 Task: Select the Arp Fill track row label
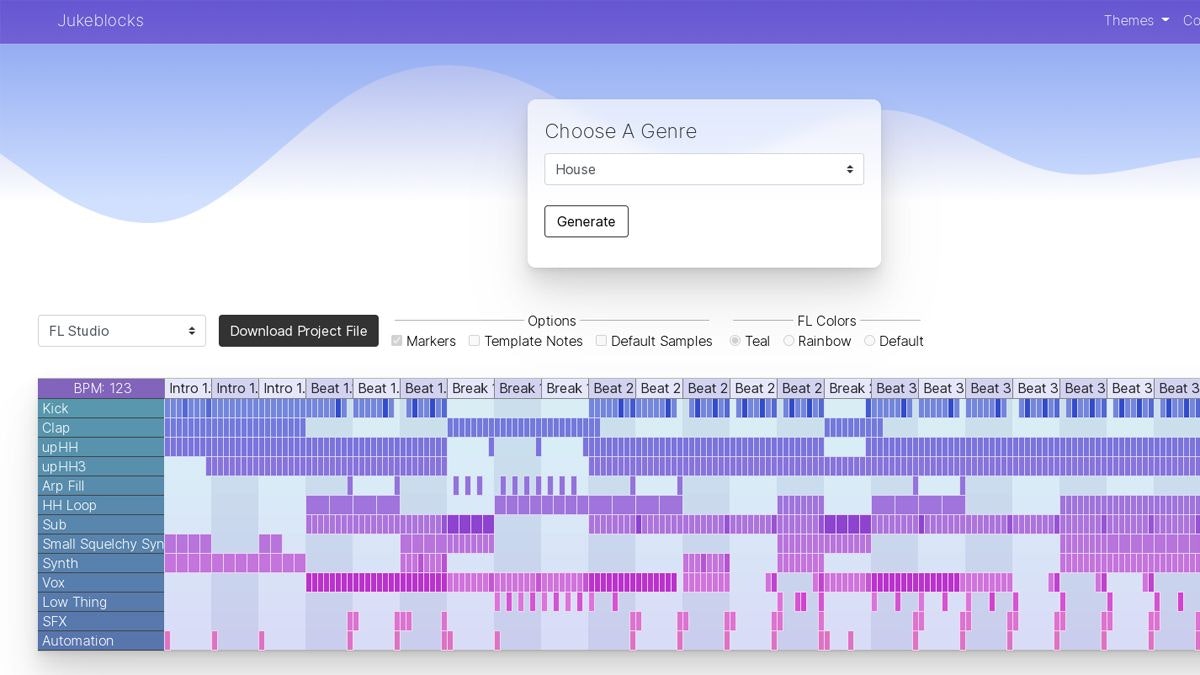tap(101, 486)
